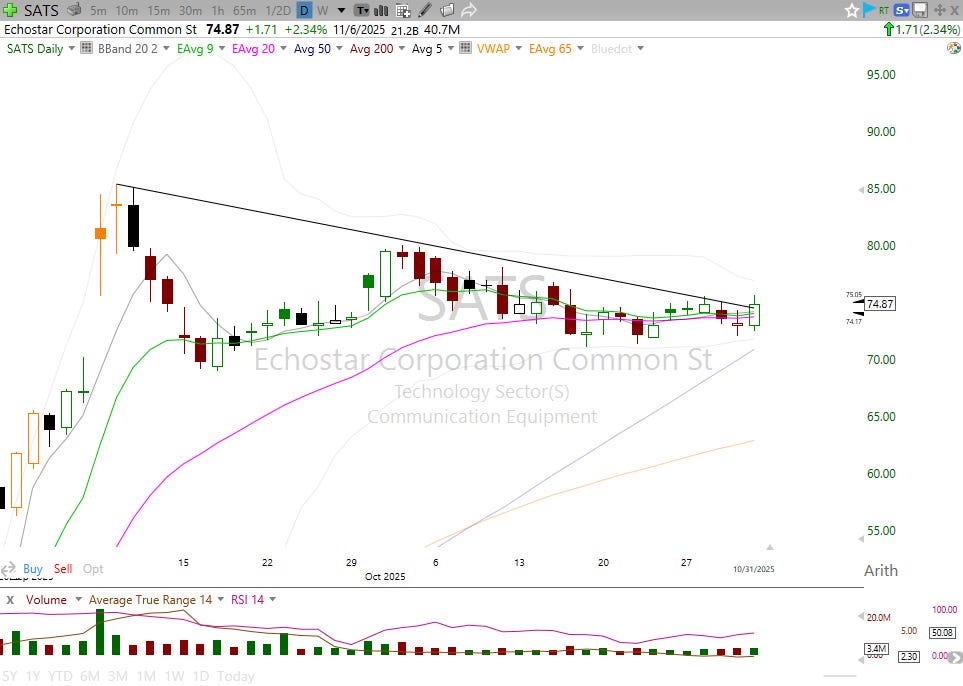Close the lower pane with X icon
This screenshot has height=686, width=963.
tap(9, 600)
